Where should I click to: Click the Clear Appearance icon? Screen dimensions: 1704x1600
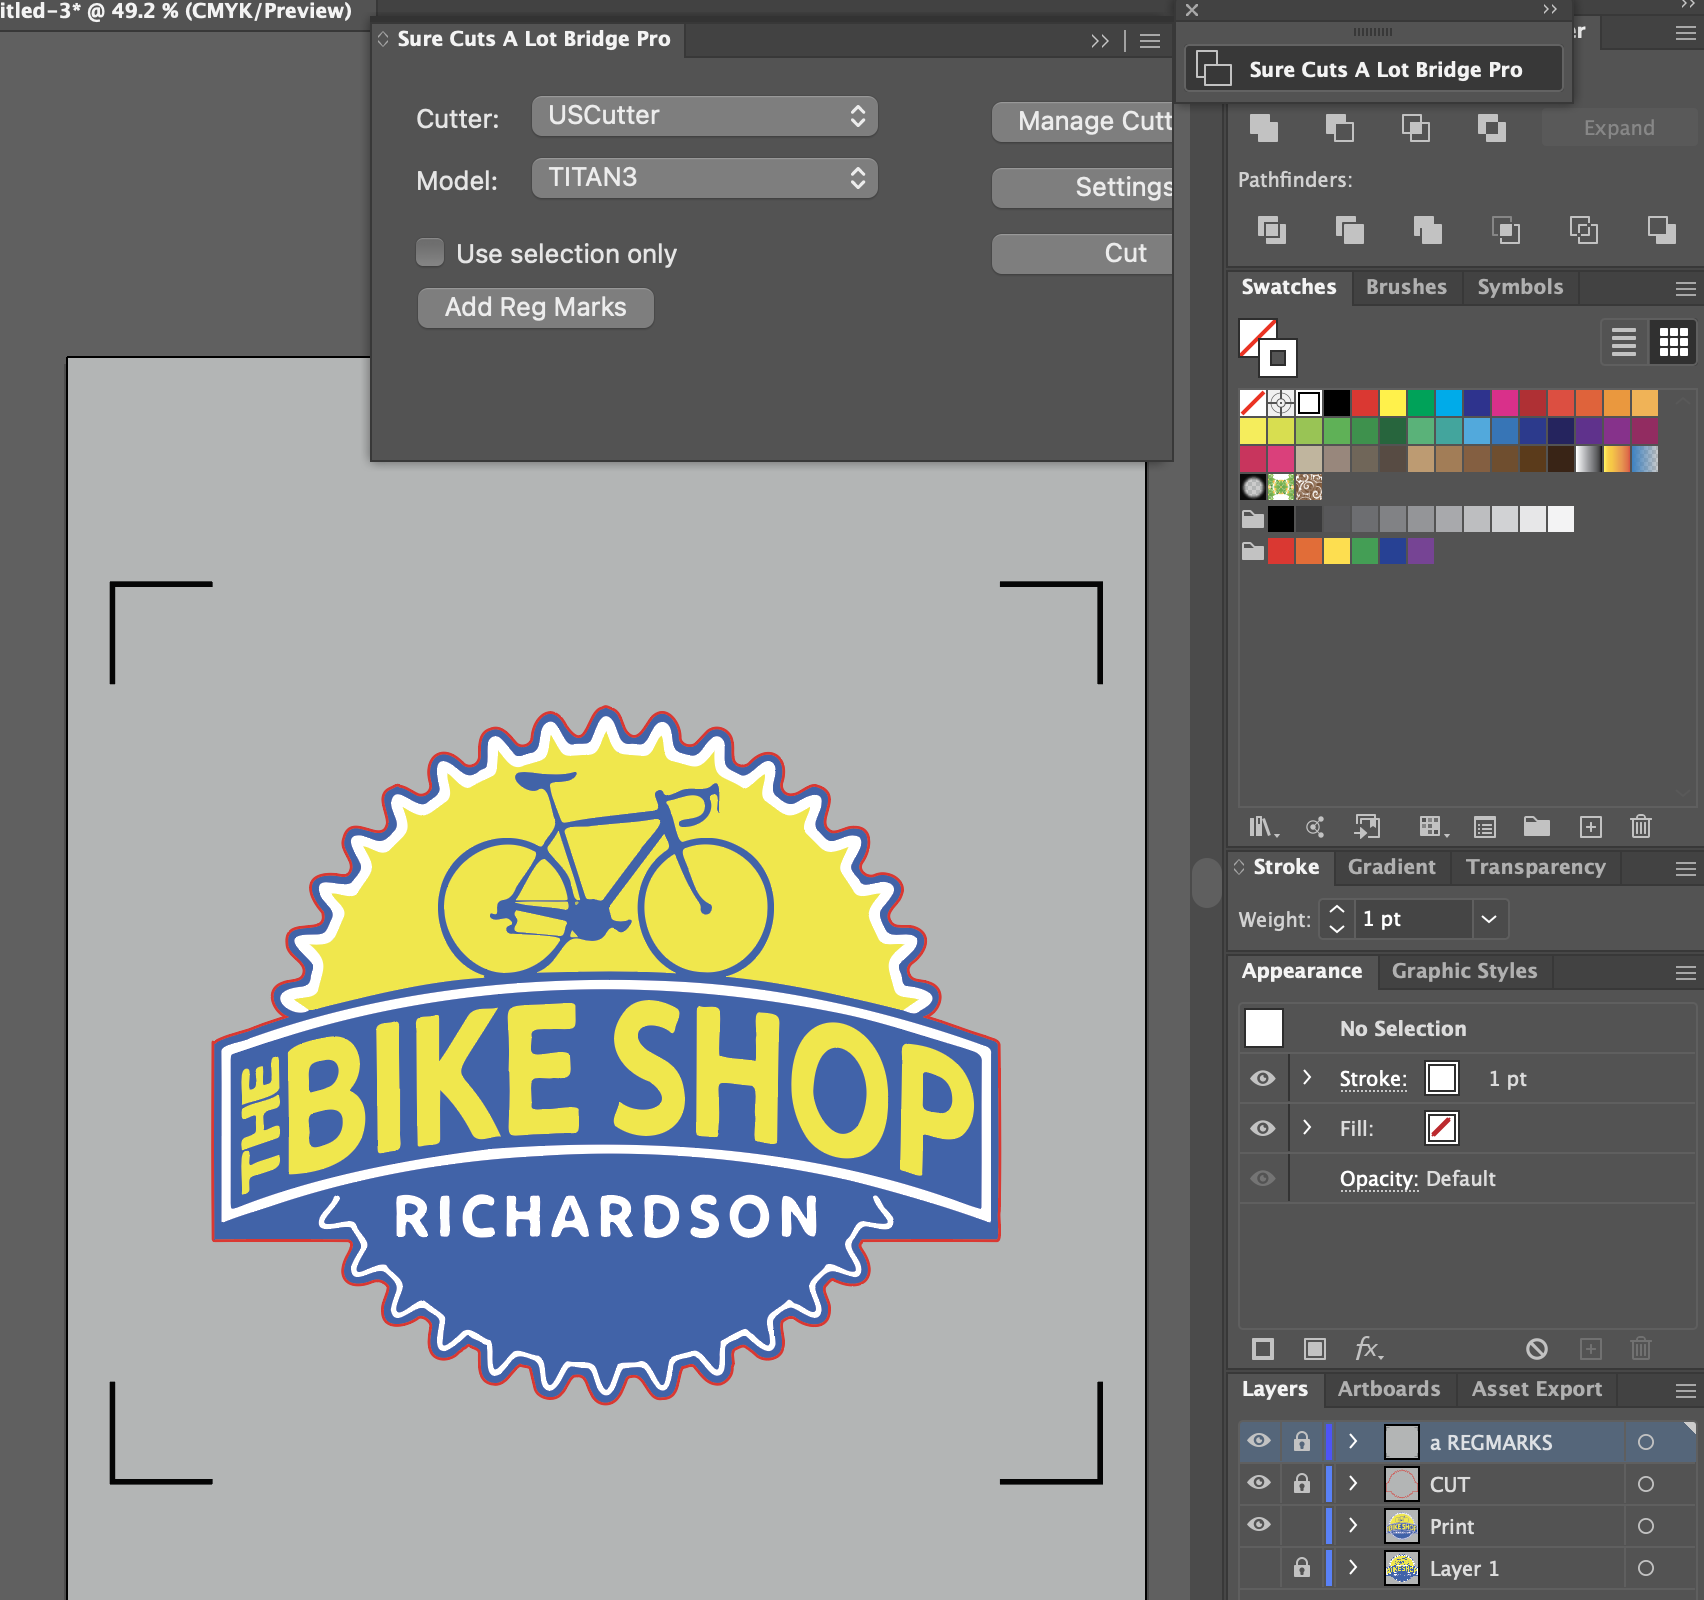click(x=1537, y=1349)
